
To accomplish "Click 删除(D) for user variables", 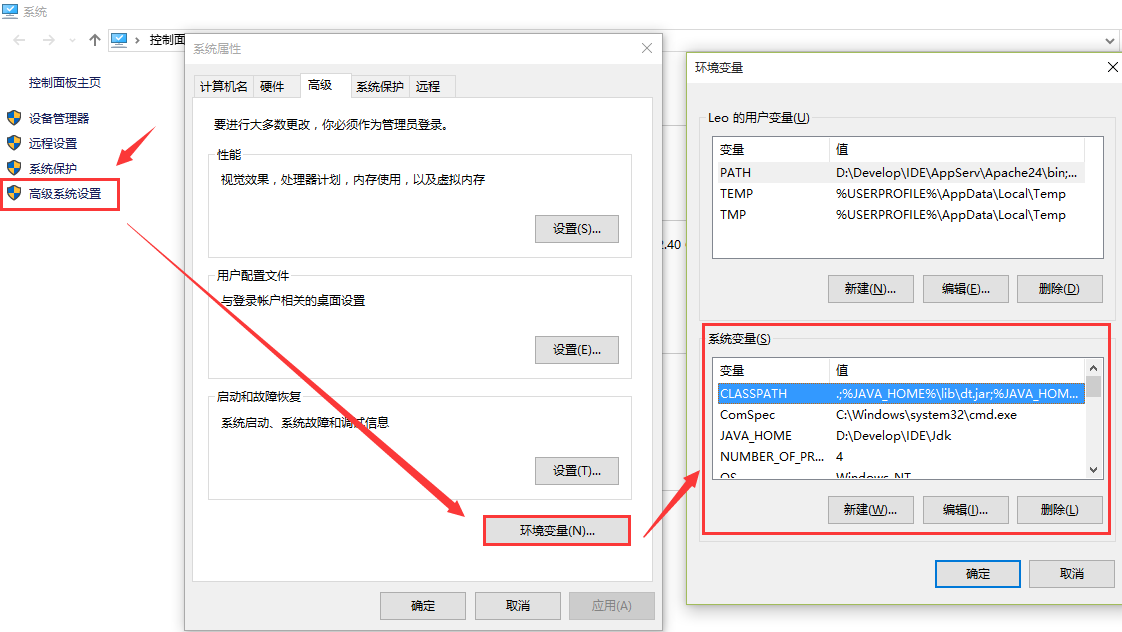I will [1059, 288].
